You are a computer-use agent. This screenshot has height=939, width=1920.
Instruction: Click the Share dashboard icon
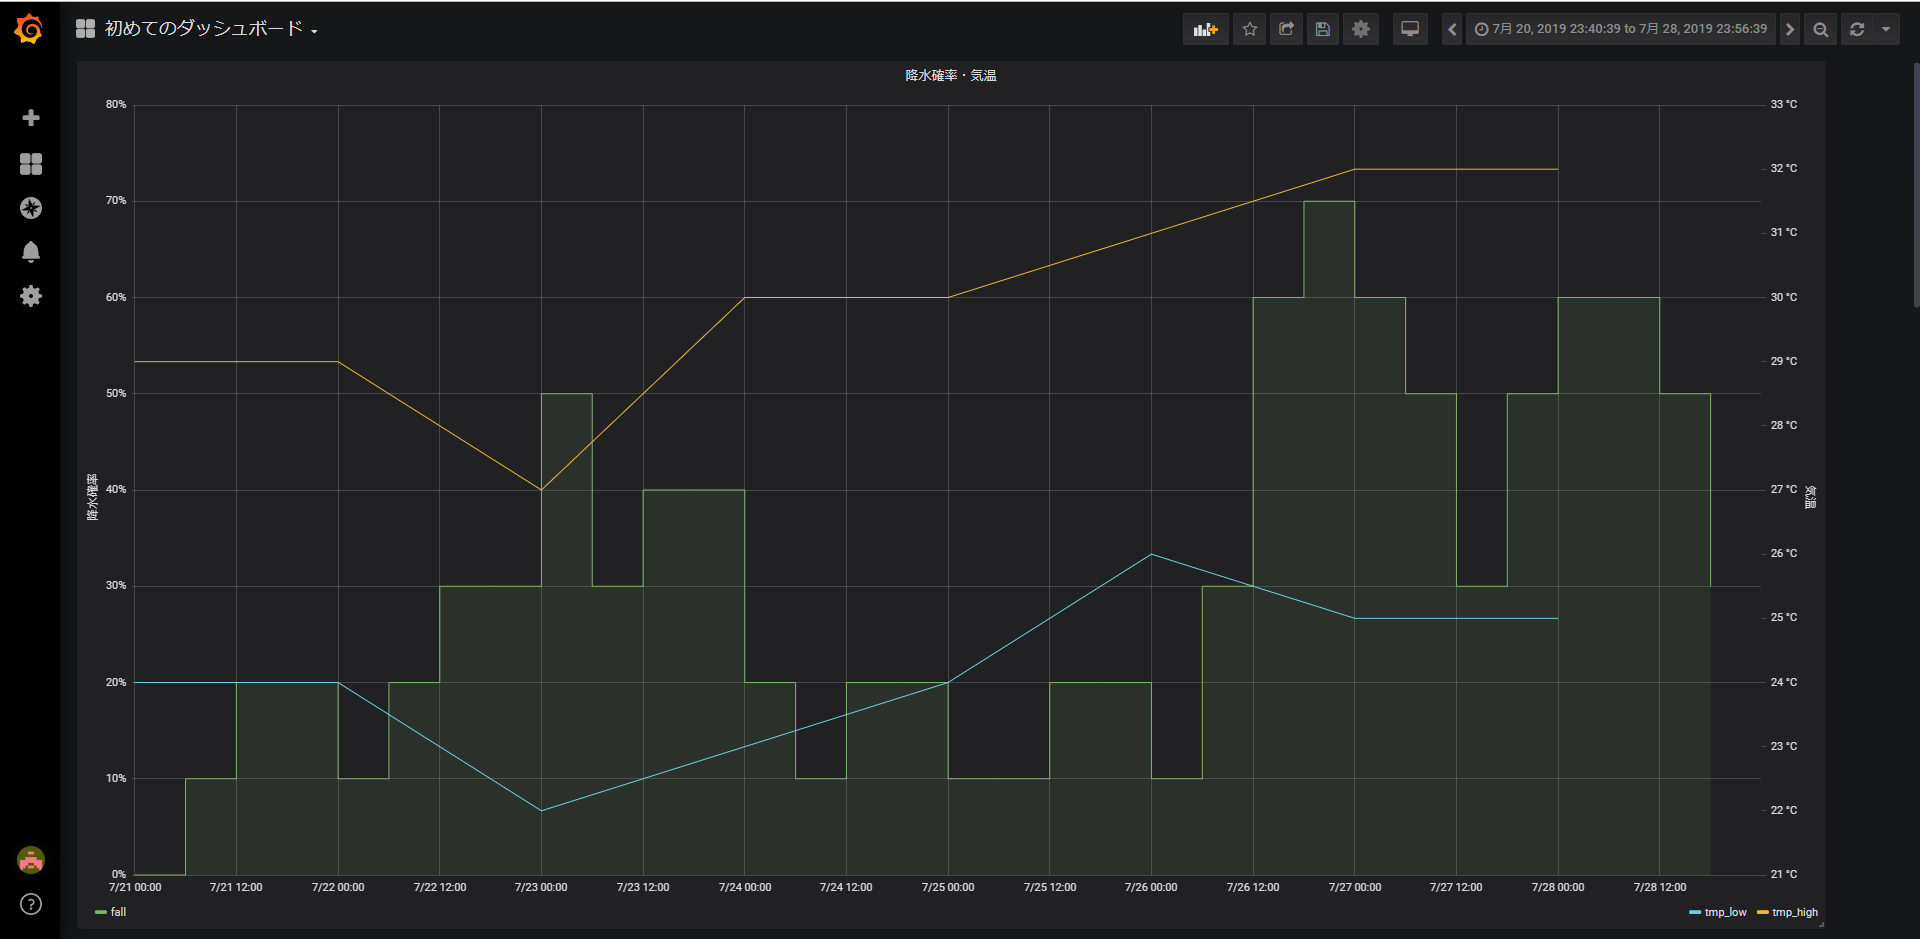tap(1286, 29)
